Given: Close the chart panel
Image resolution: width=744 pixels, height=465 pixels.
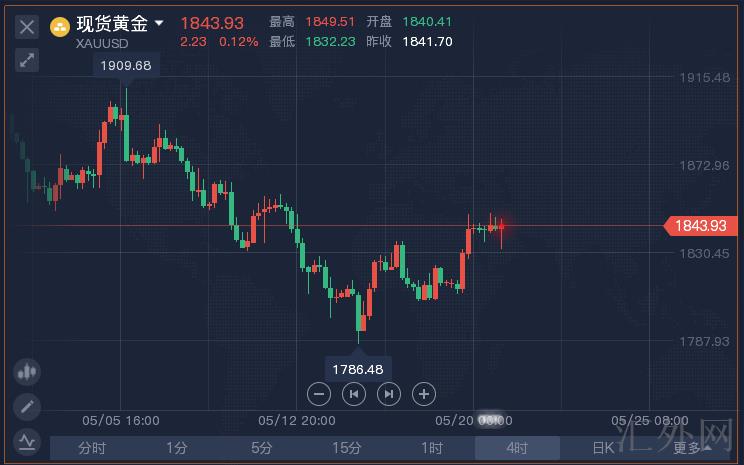Looking at the screenshot, I should pyautogui.click(x=27, y=27).
